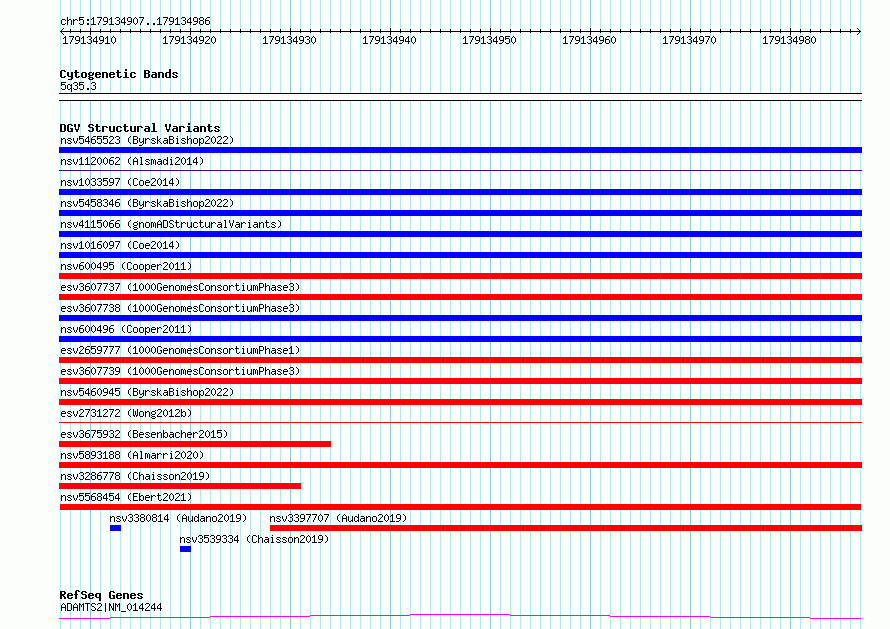The width and height of the screenshot is (890, 629).
Task: Click the red bar under nsv600495
Action: (460, 276)
